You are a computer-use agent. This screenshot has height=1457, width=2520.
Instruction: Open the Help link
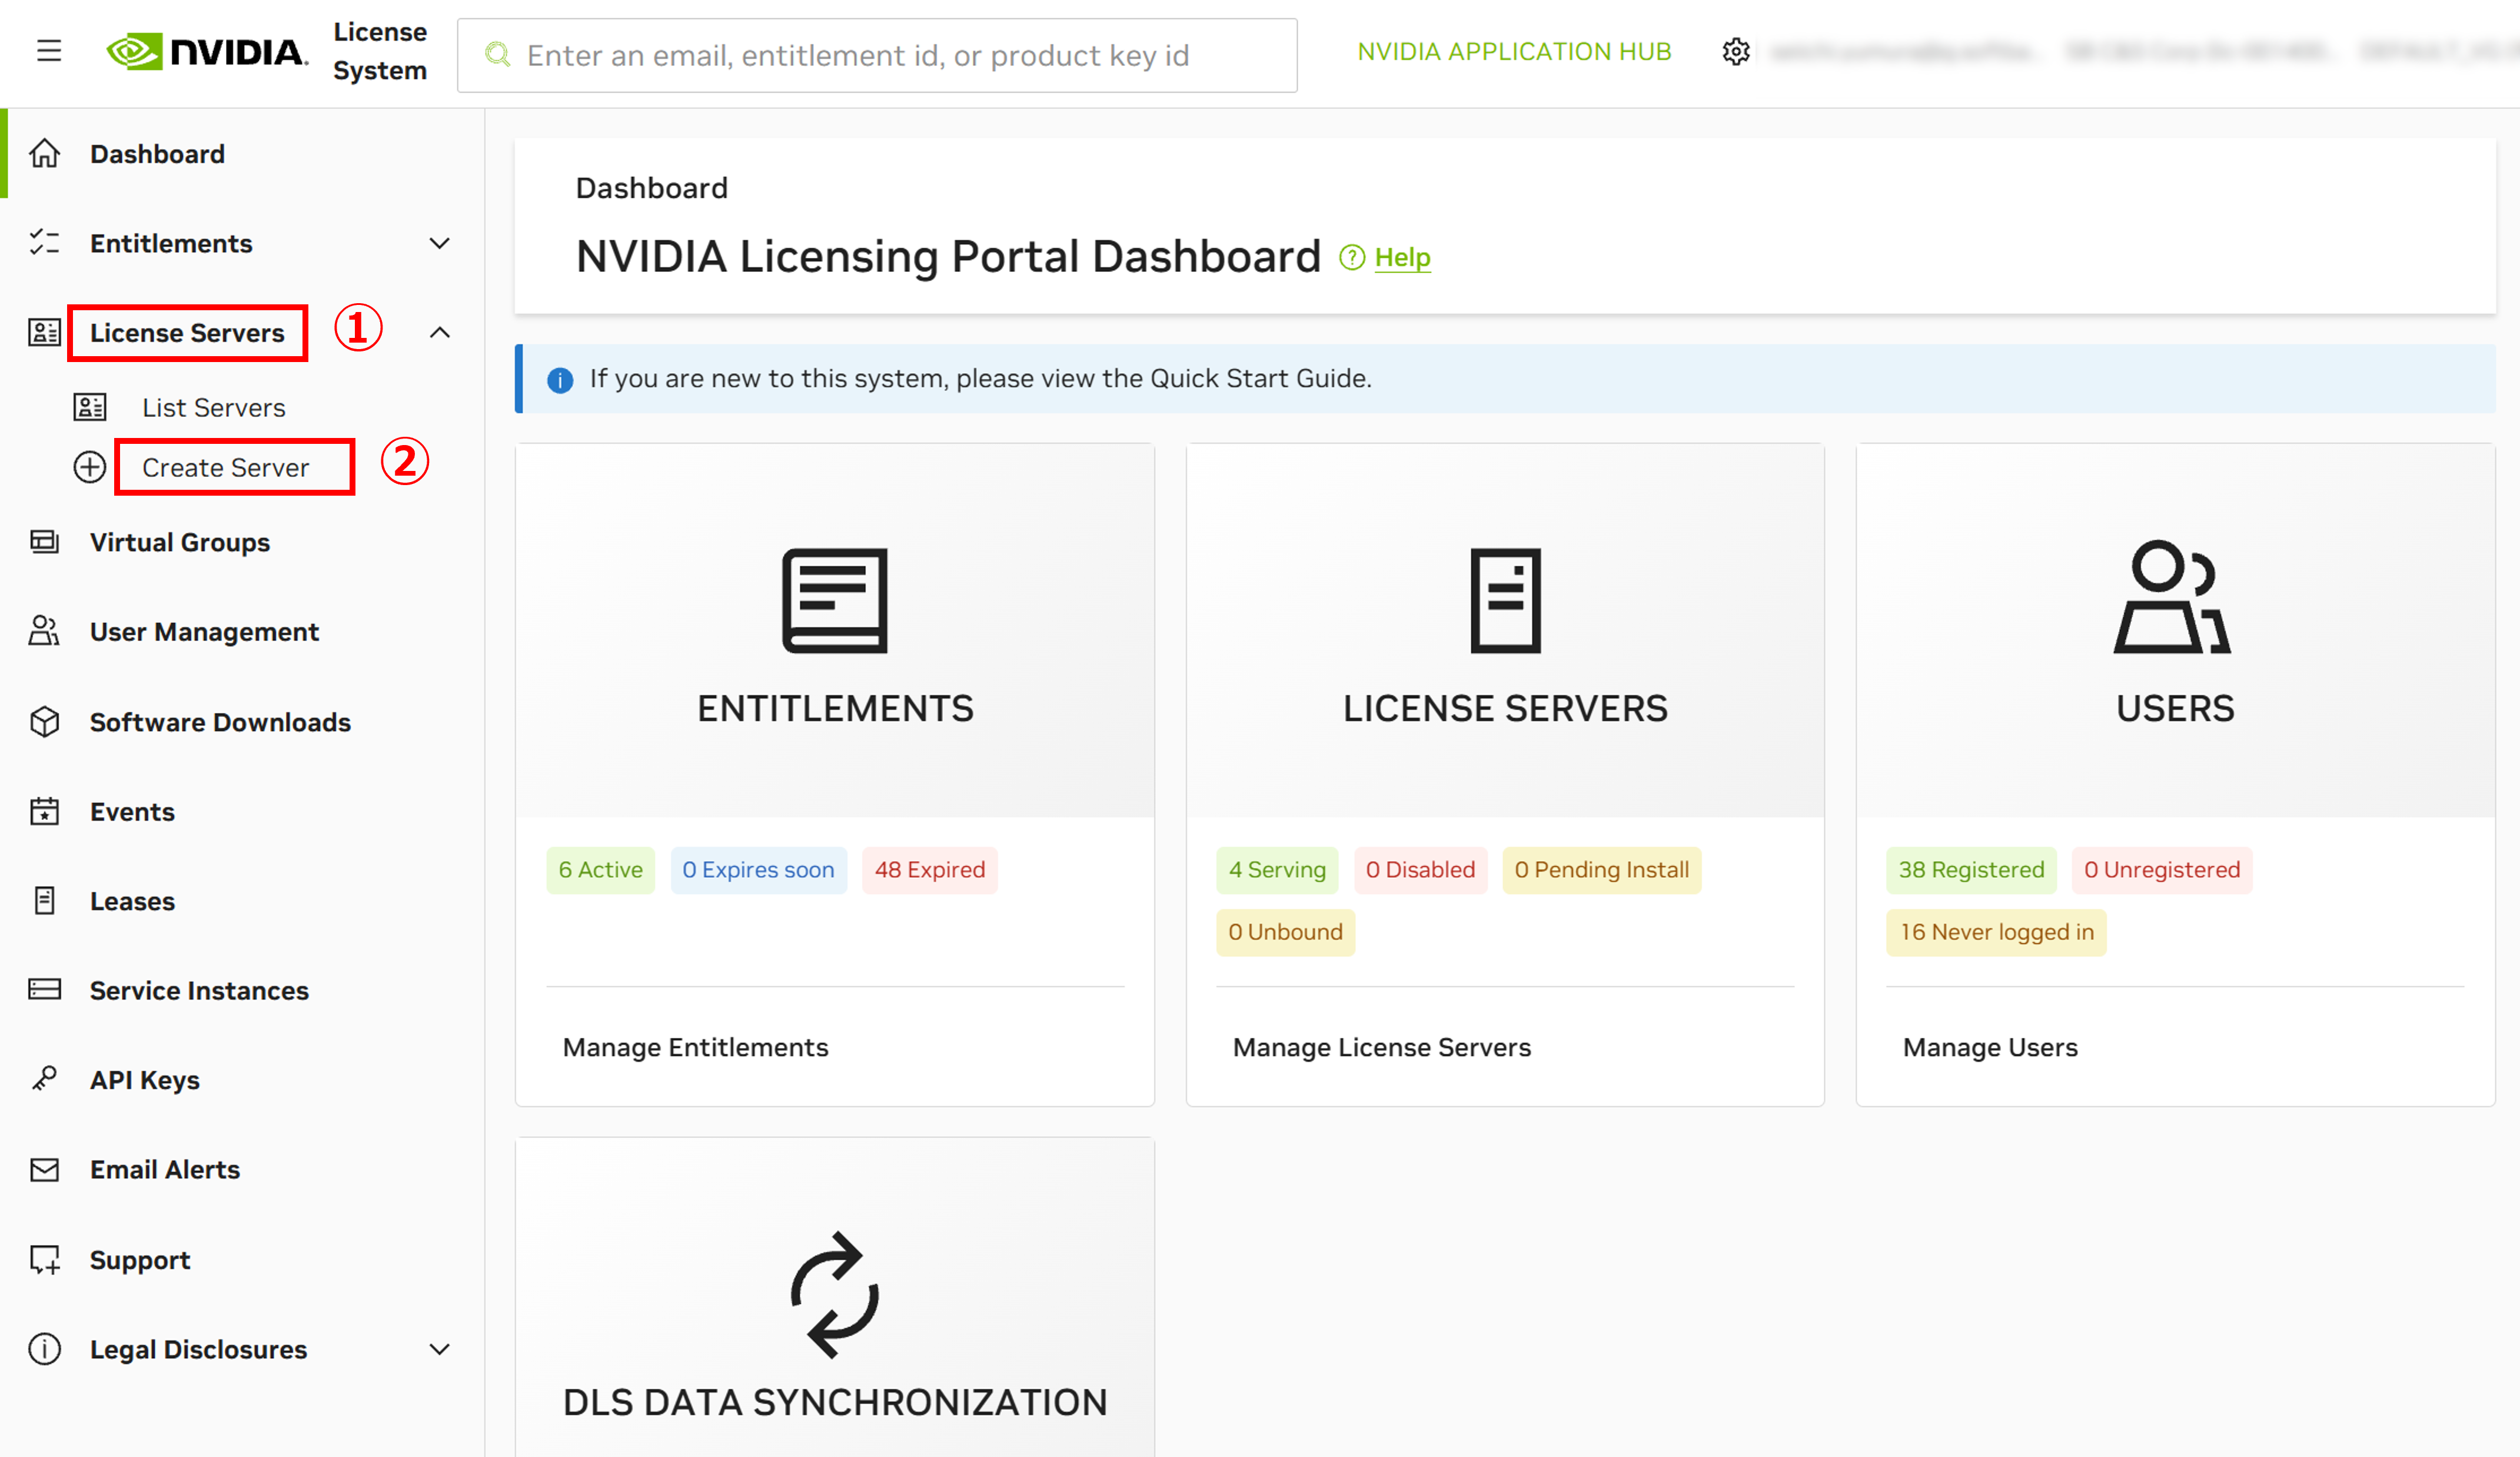pos(1402,258)
